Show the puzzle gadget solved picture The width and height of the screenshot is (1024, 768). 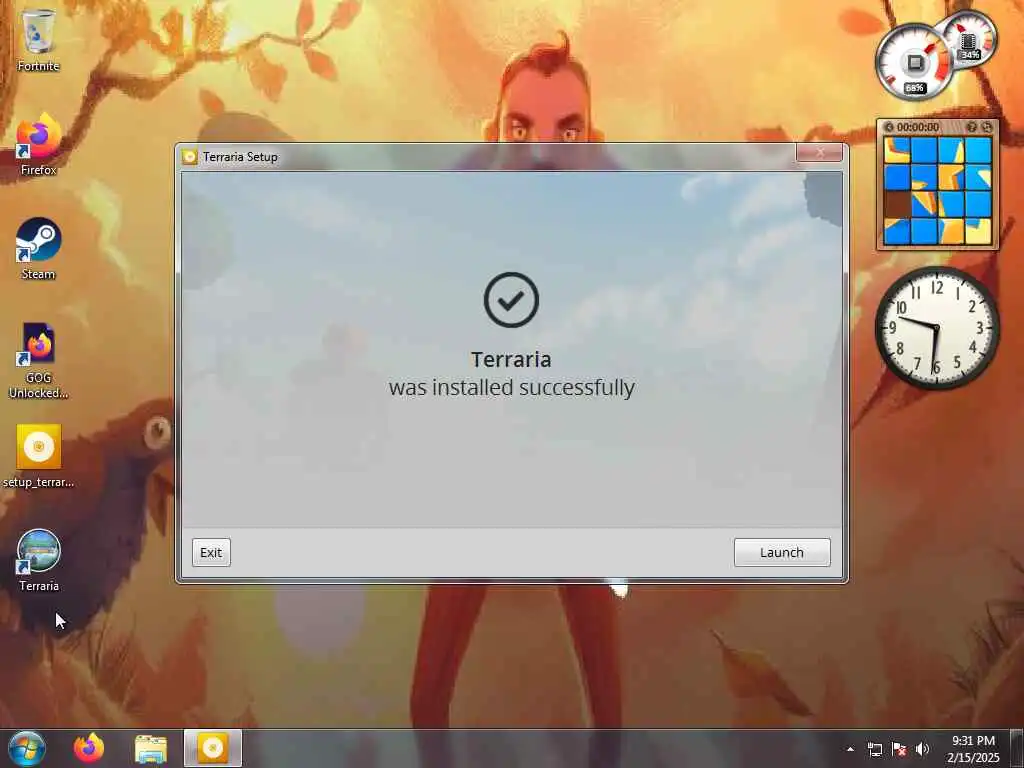pos(972,127)
